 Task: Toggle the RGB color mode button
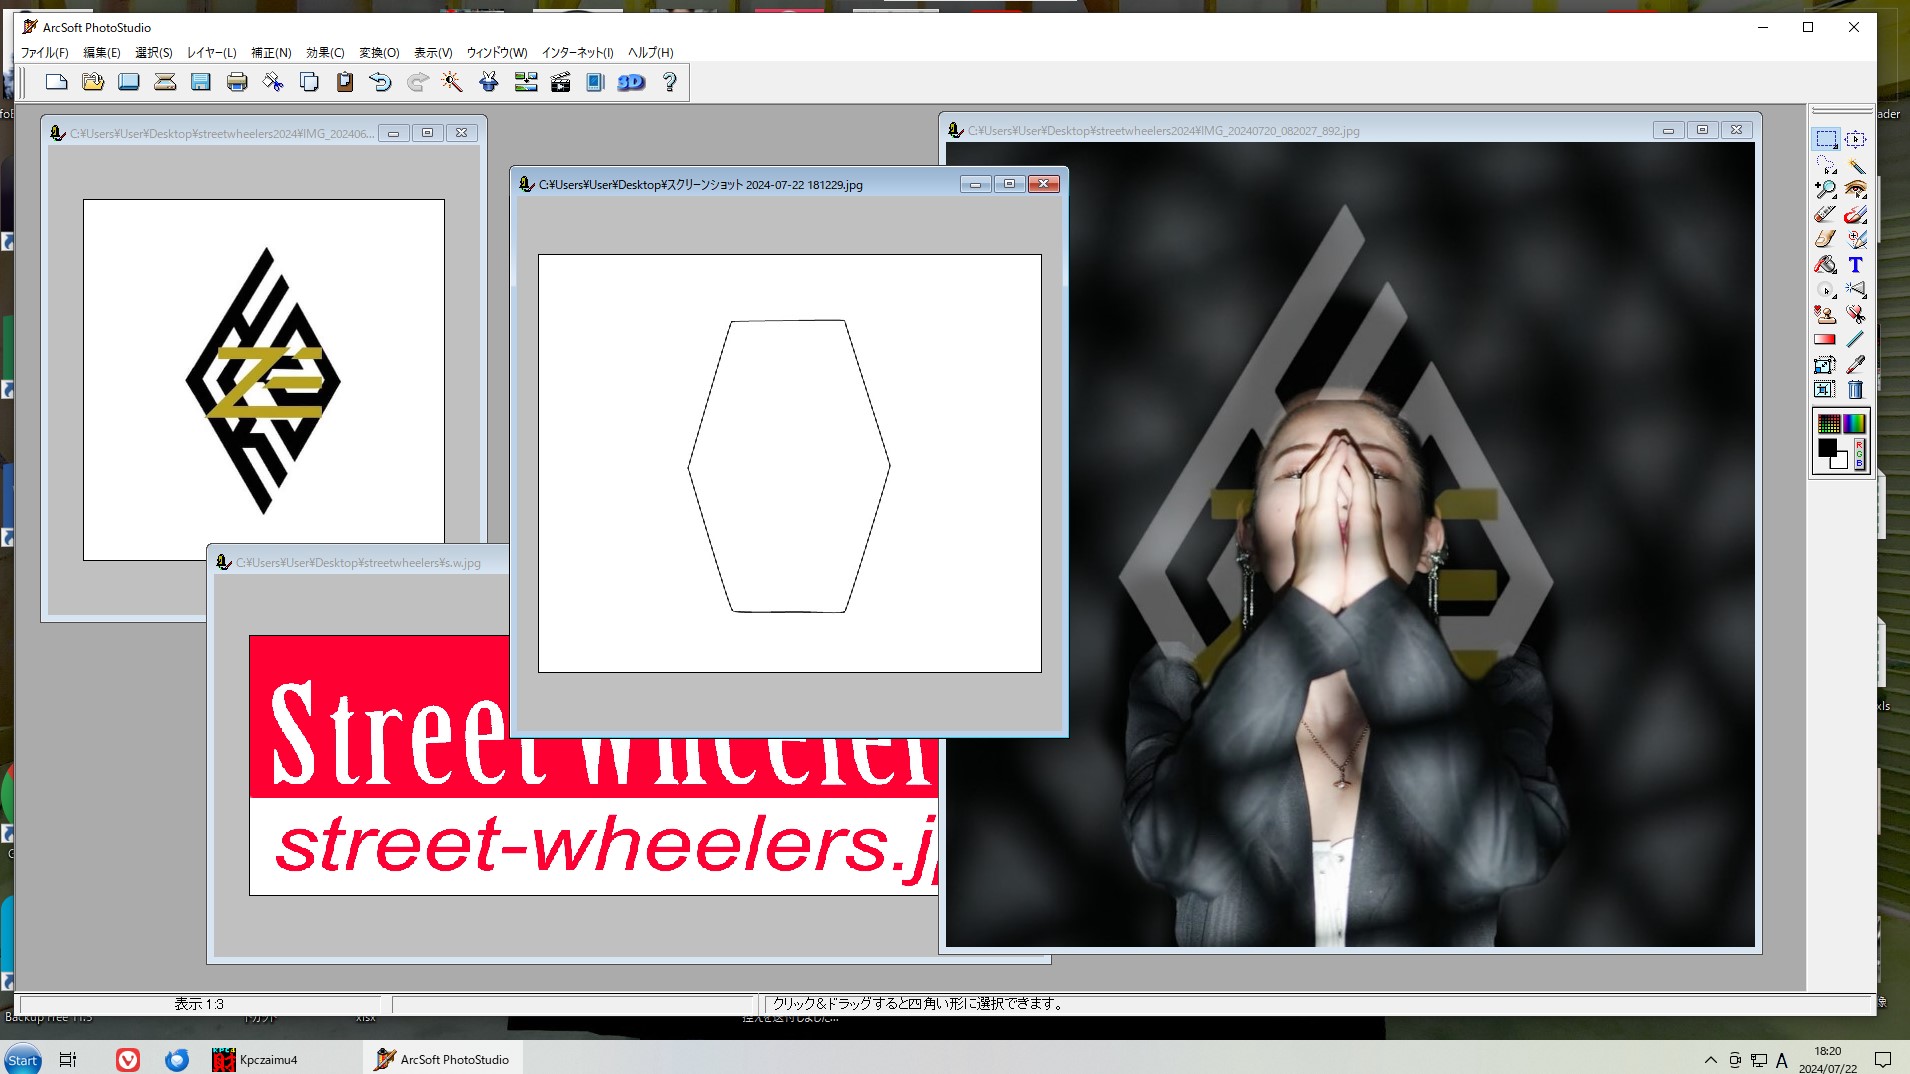[1860, 454]
